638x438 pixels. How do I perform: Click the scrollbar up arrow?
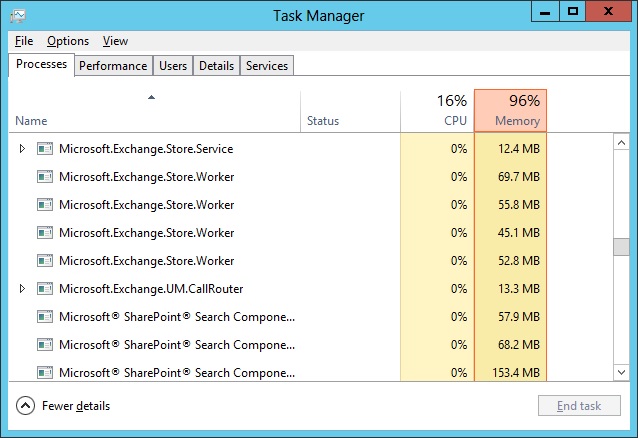coord(621,142)
